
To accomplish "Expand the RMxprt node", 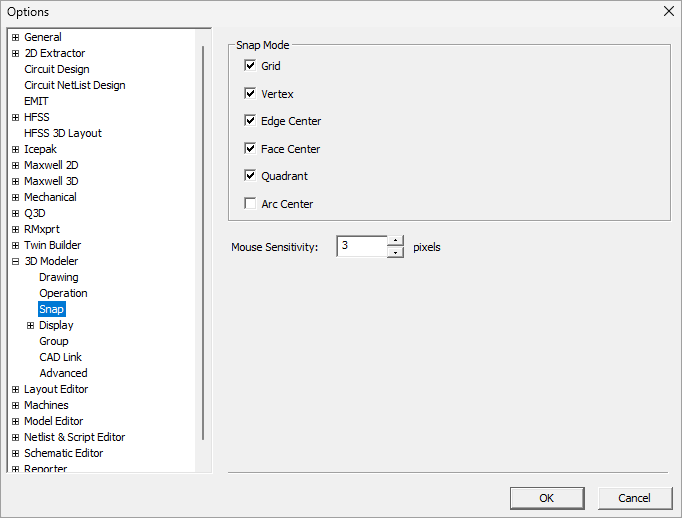I will coord(16,230).
